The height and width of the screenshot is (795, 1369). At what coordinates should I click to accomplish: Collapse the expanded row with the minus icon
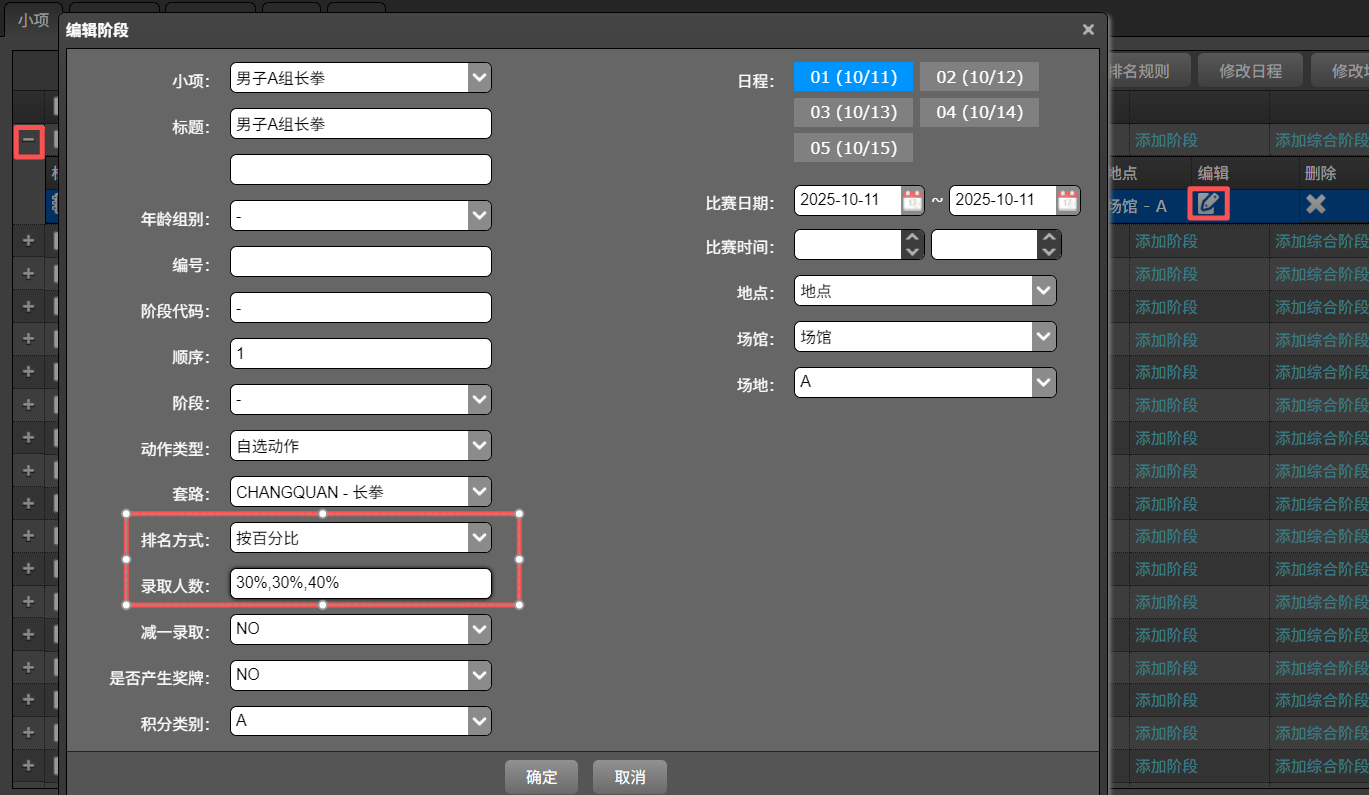coord(29,141)
